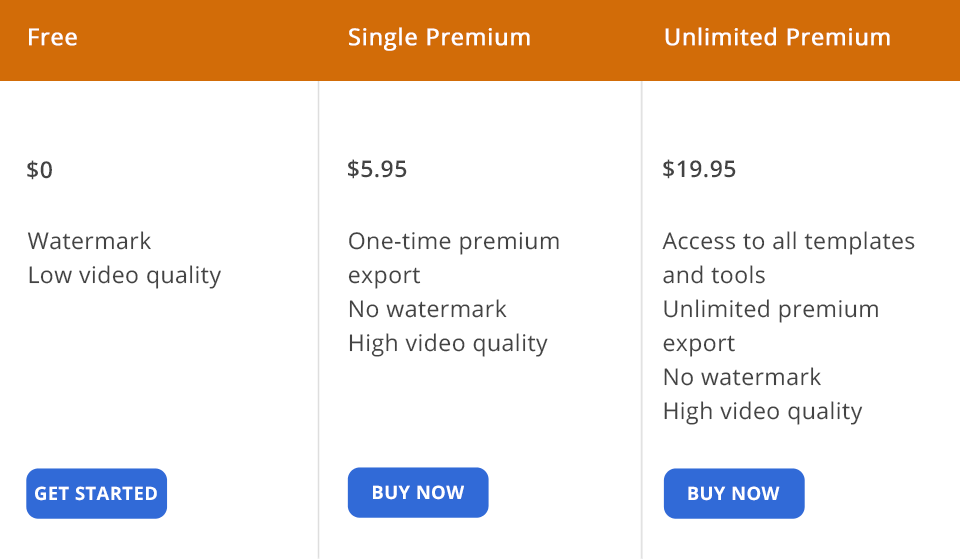Click the $19.95 price

(x=699, y=169)
